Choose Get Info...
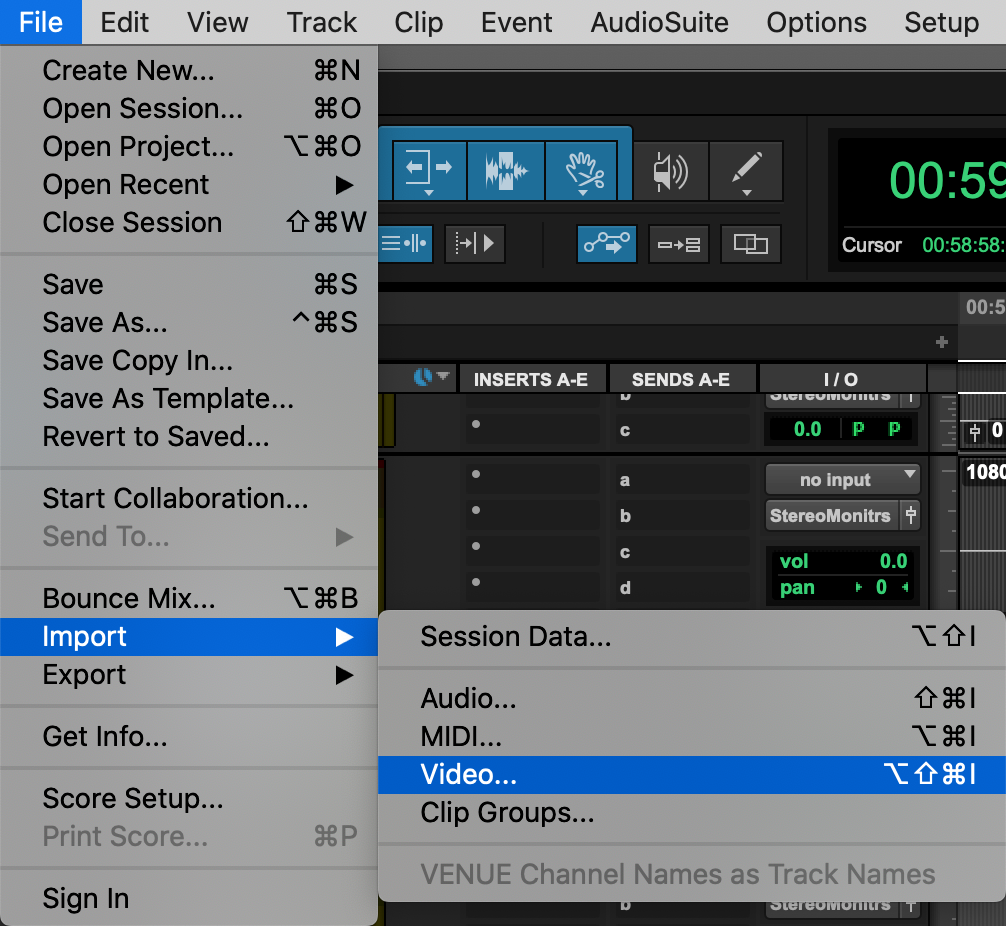This screenshot has width=1006, height=926. click(x=189, y=736)
